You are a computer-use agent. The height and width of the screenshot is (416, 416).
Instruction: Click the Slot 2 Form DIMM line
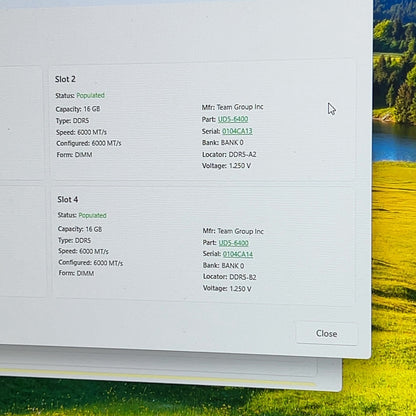click(x=74, y=155)
